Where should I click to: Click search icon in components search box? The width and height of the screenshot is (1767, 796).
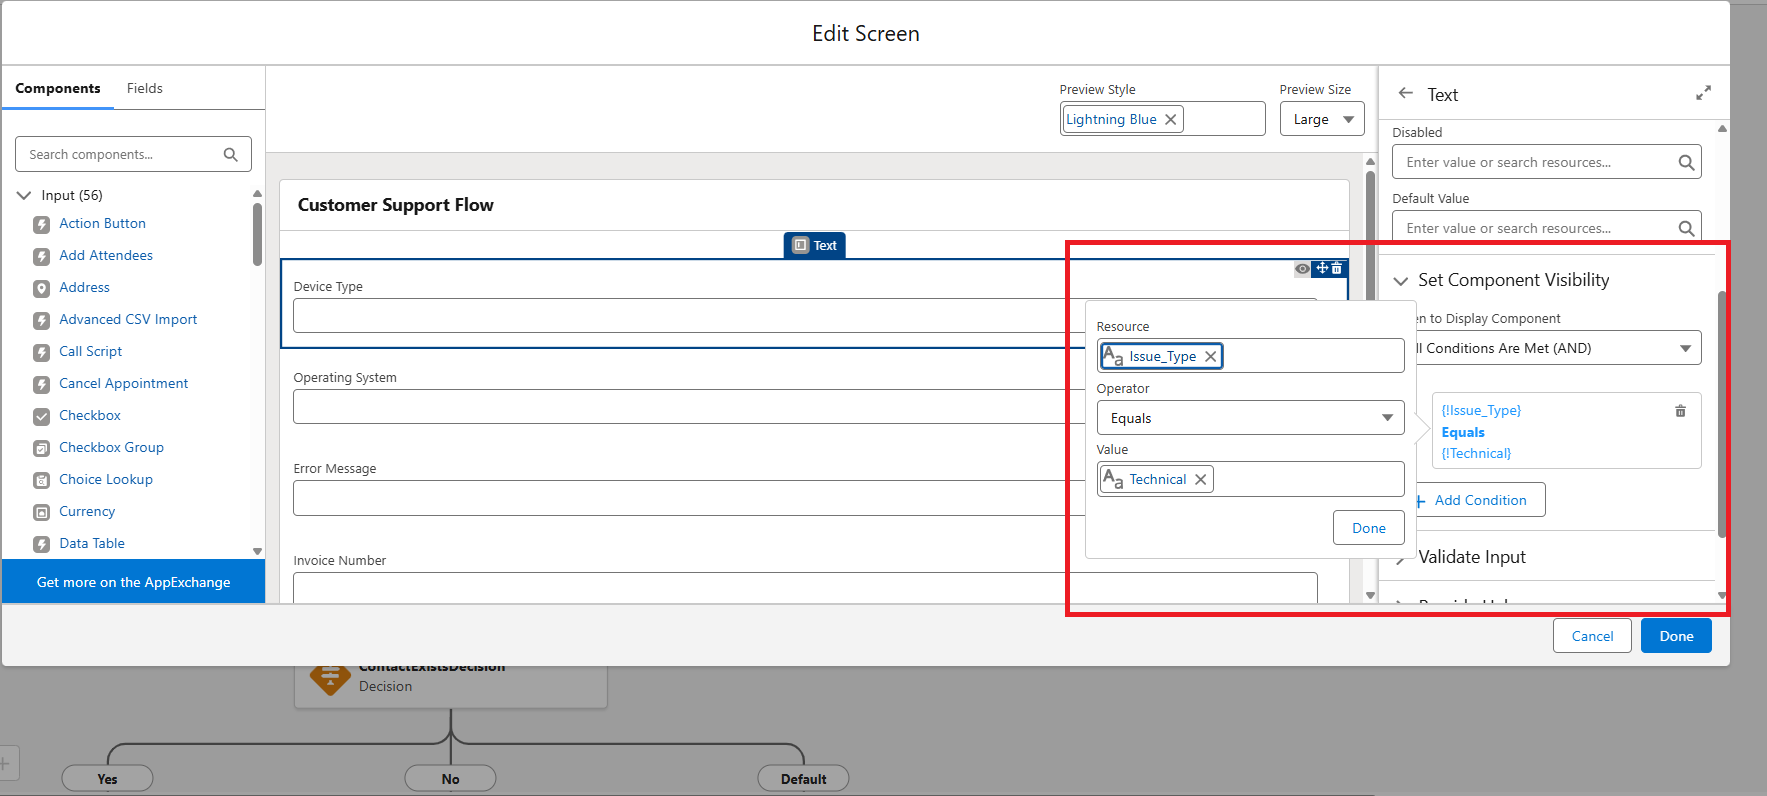(230, 155)
